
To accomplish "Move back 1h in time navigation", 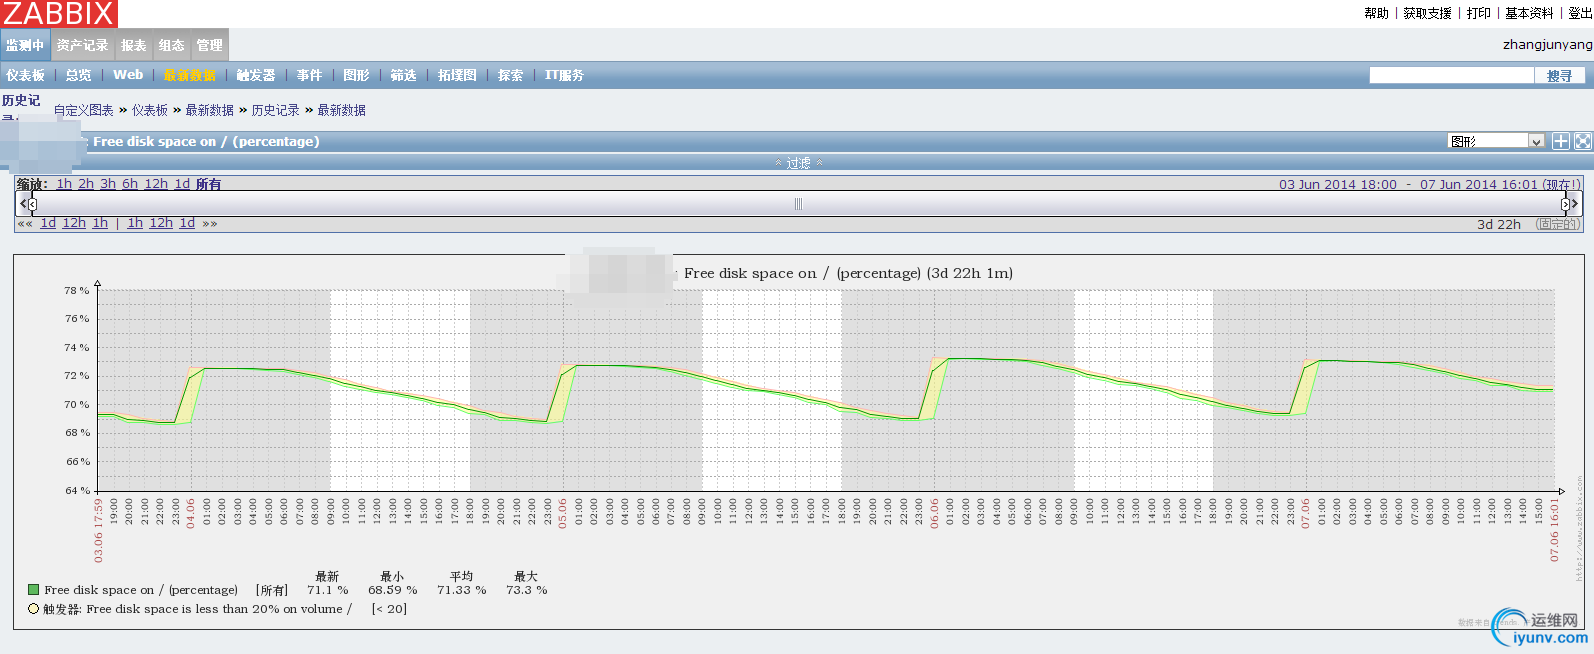I will click(100, 223).
